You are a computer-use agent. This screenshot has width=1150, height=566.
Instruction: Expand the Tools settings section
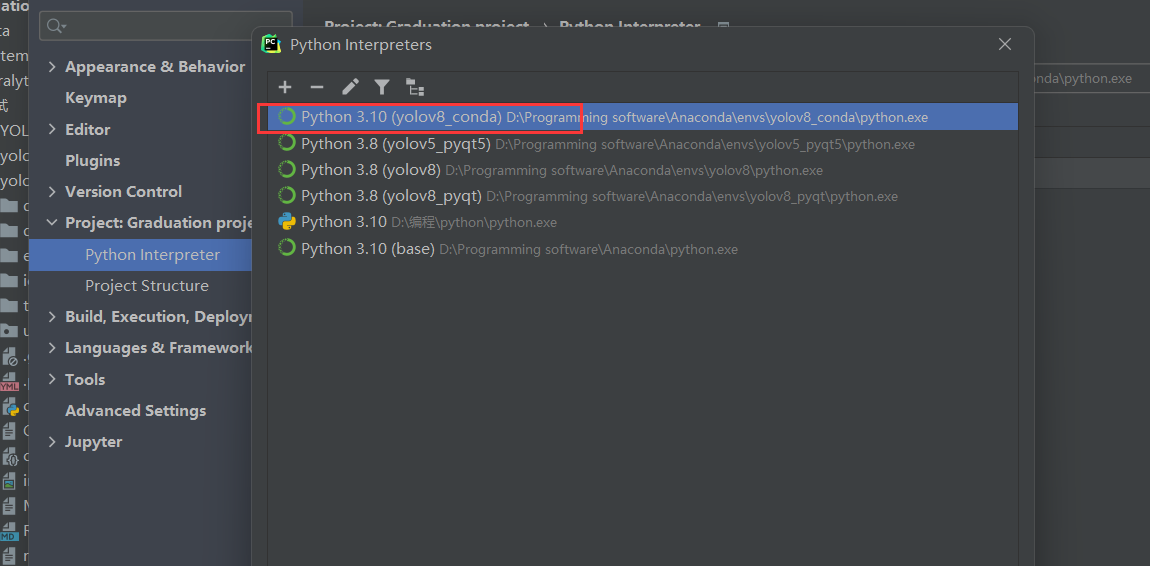coord(51,379)
